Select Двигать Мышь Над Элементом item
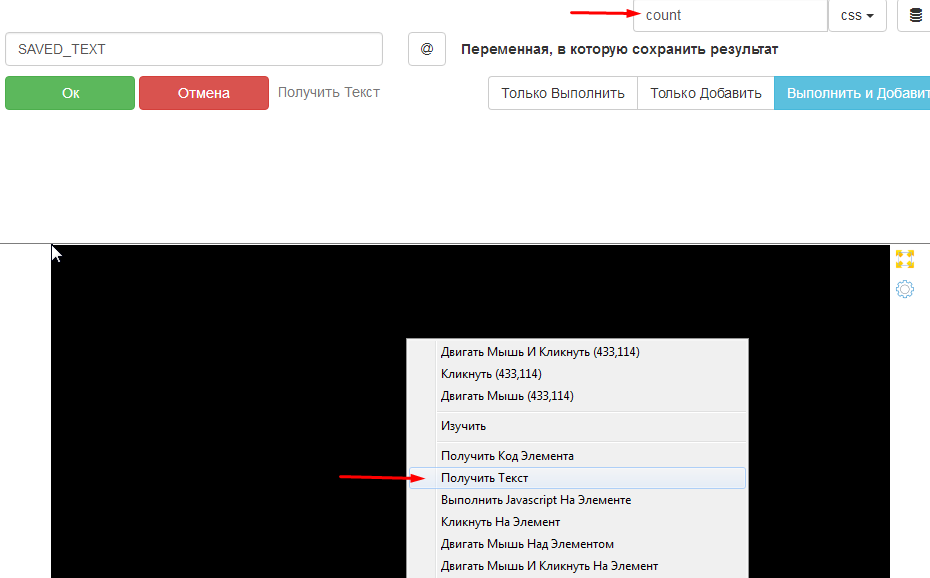Screen dimensions: 930x578 click(527, 544)
